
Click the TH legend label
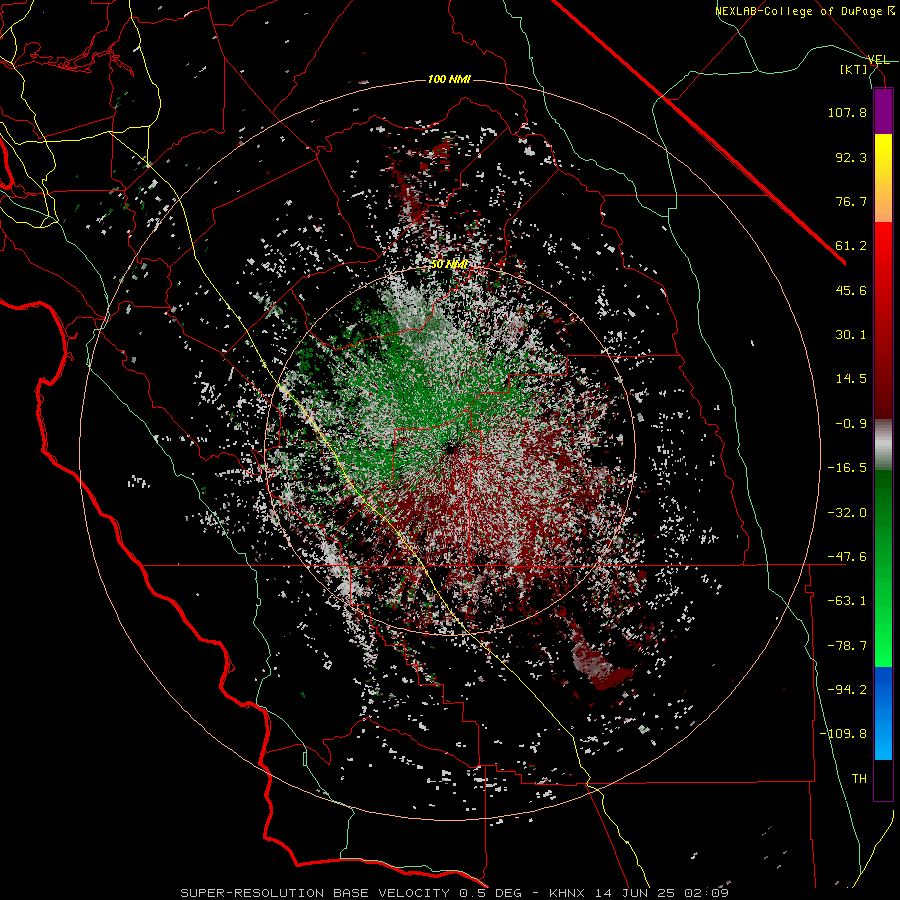click(859, 778)
